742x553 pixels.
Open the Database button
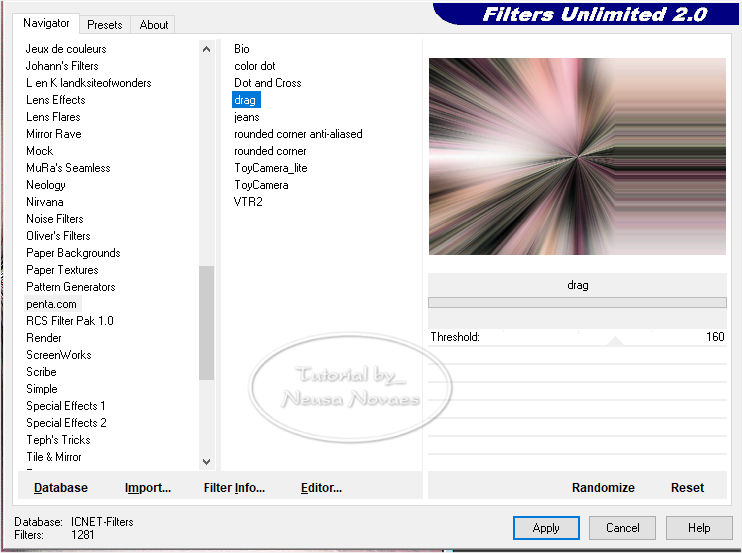pyautogui.click(x=61, y=488)
